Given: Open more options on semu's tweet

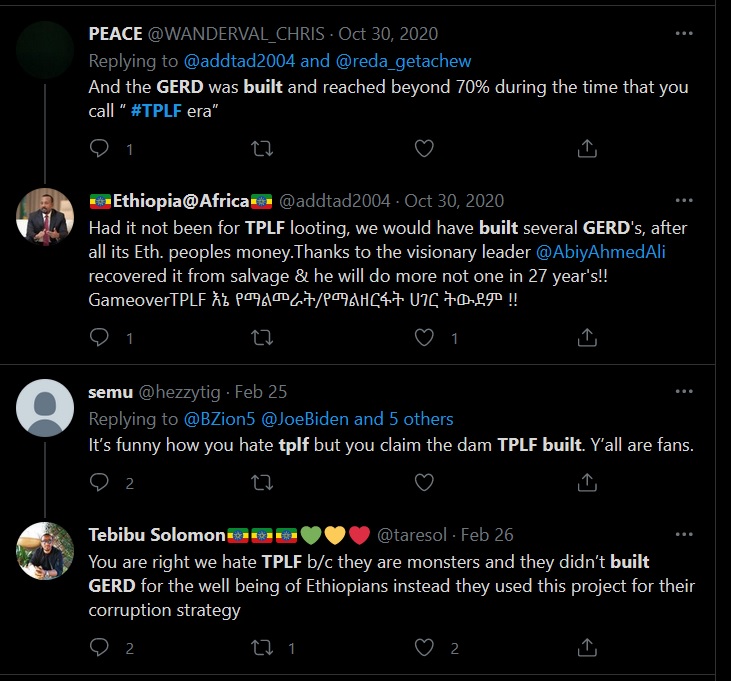Looking at the screenshot, I should coord(684,391).
